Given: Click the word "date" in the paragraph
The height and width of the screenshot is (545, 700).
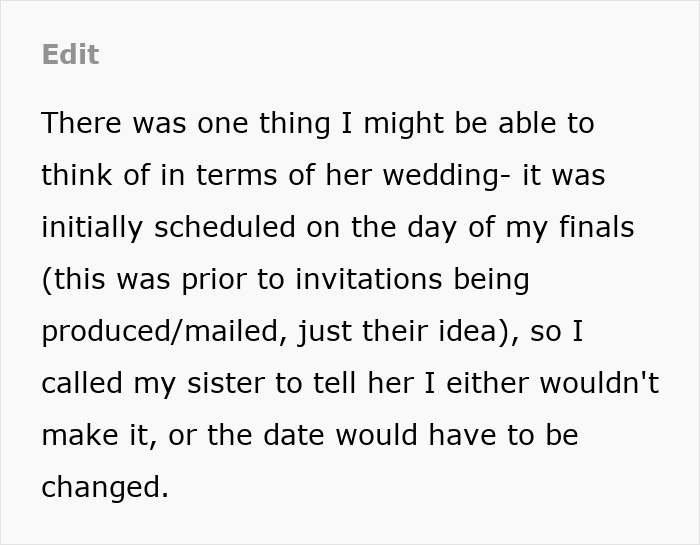Looking at the screenshot, I should pos(293,435).
